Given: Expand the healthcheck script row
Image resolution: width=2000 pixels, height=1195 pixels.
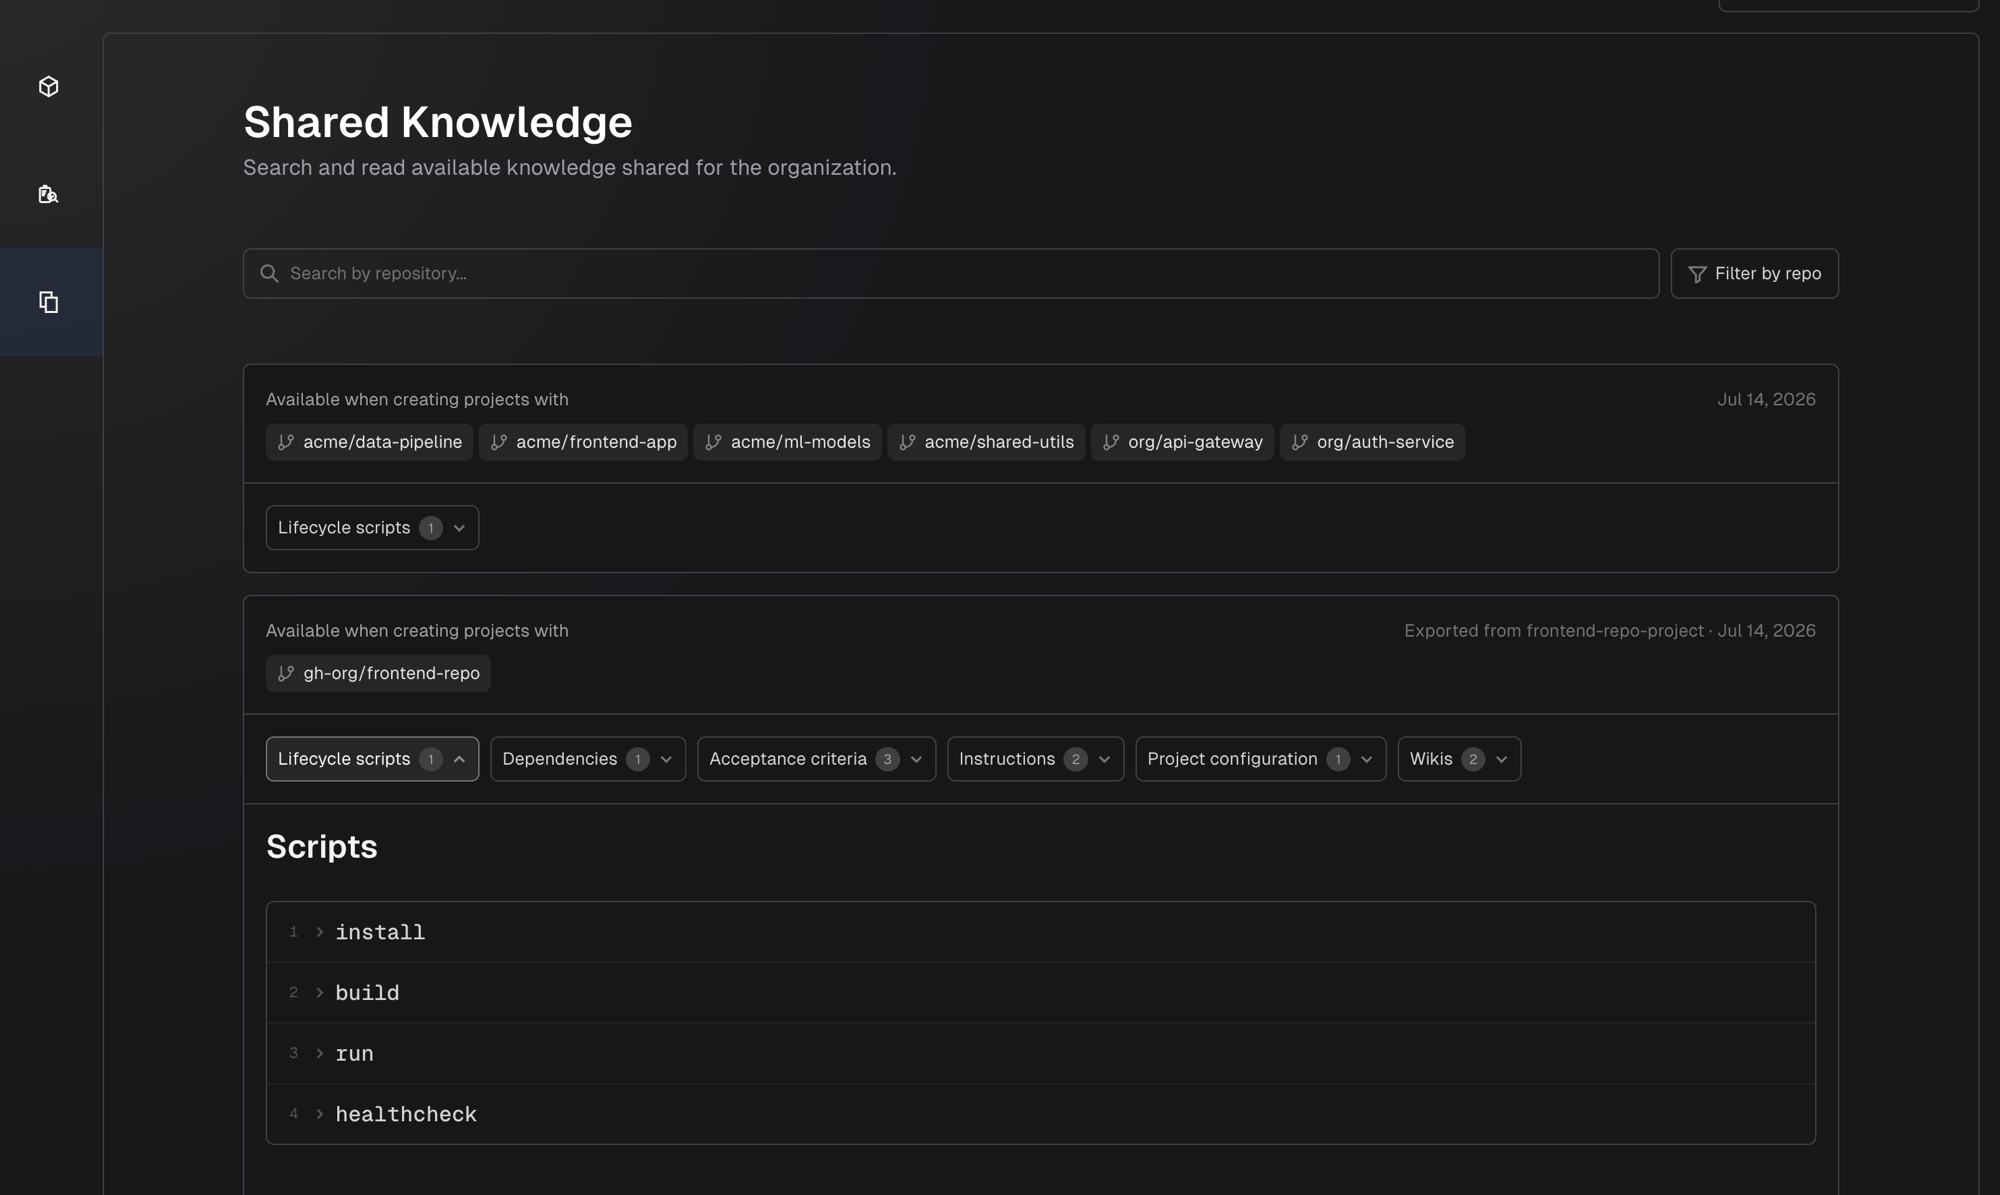Looking at the screenshot, I should click(1040, 1114).
